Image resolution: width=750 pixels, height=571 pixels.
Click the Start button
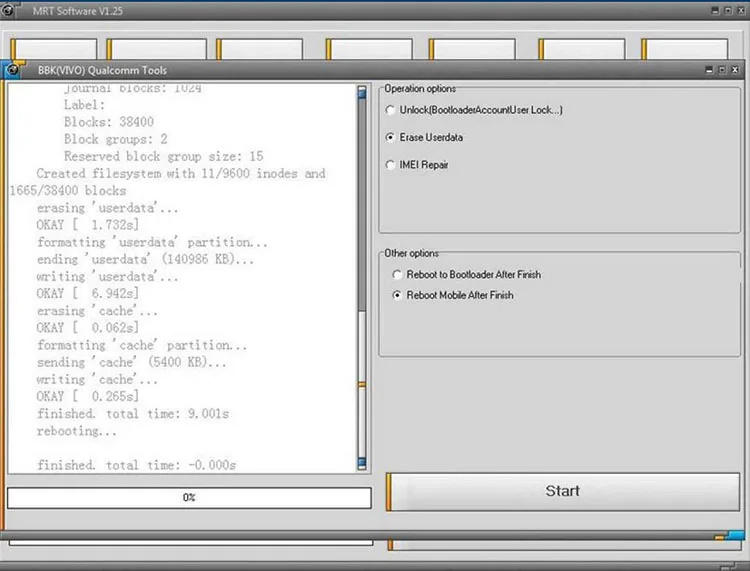[x=562, y=491]
